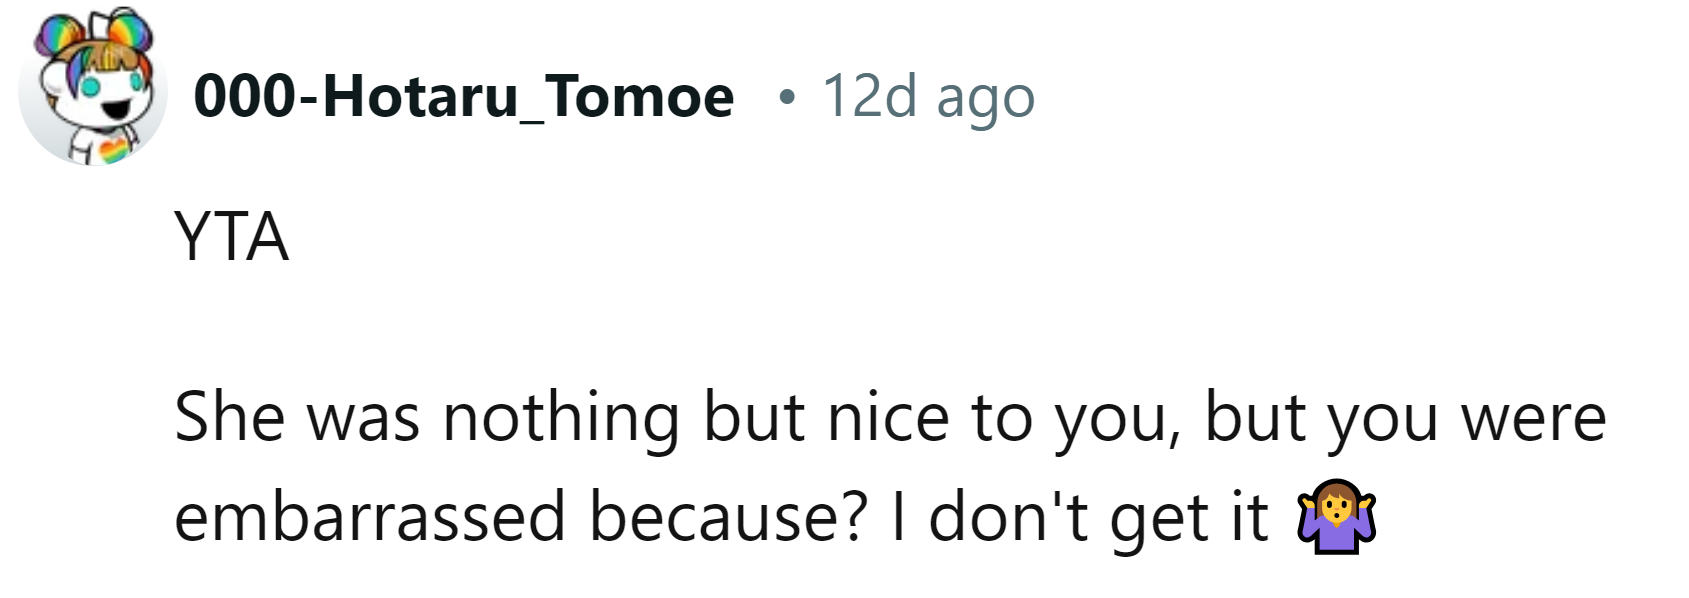Image resolution: width=1689 pixels, height=598 pixels.
Task: Click the bullet separator before the timestamp
Action: point(788,97)
